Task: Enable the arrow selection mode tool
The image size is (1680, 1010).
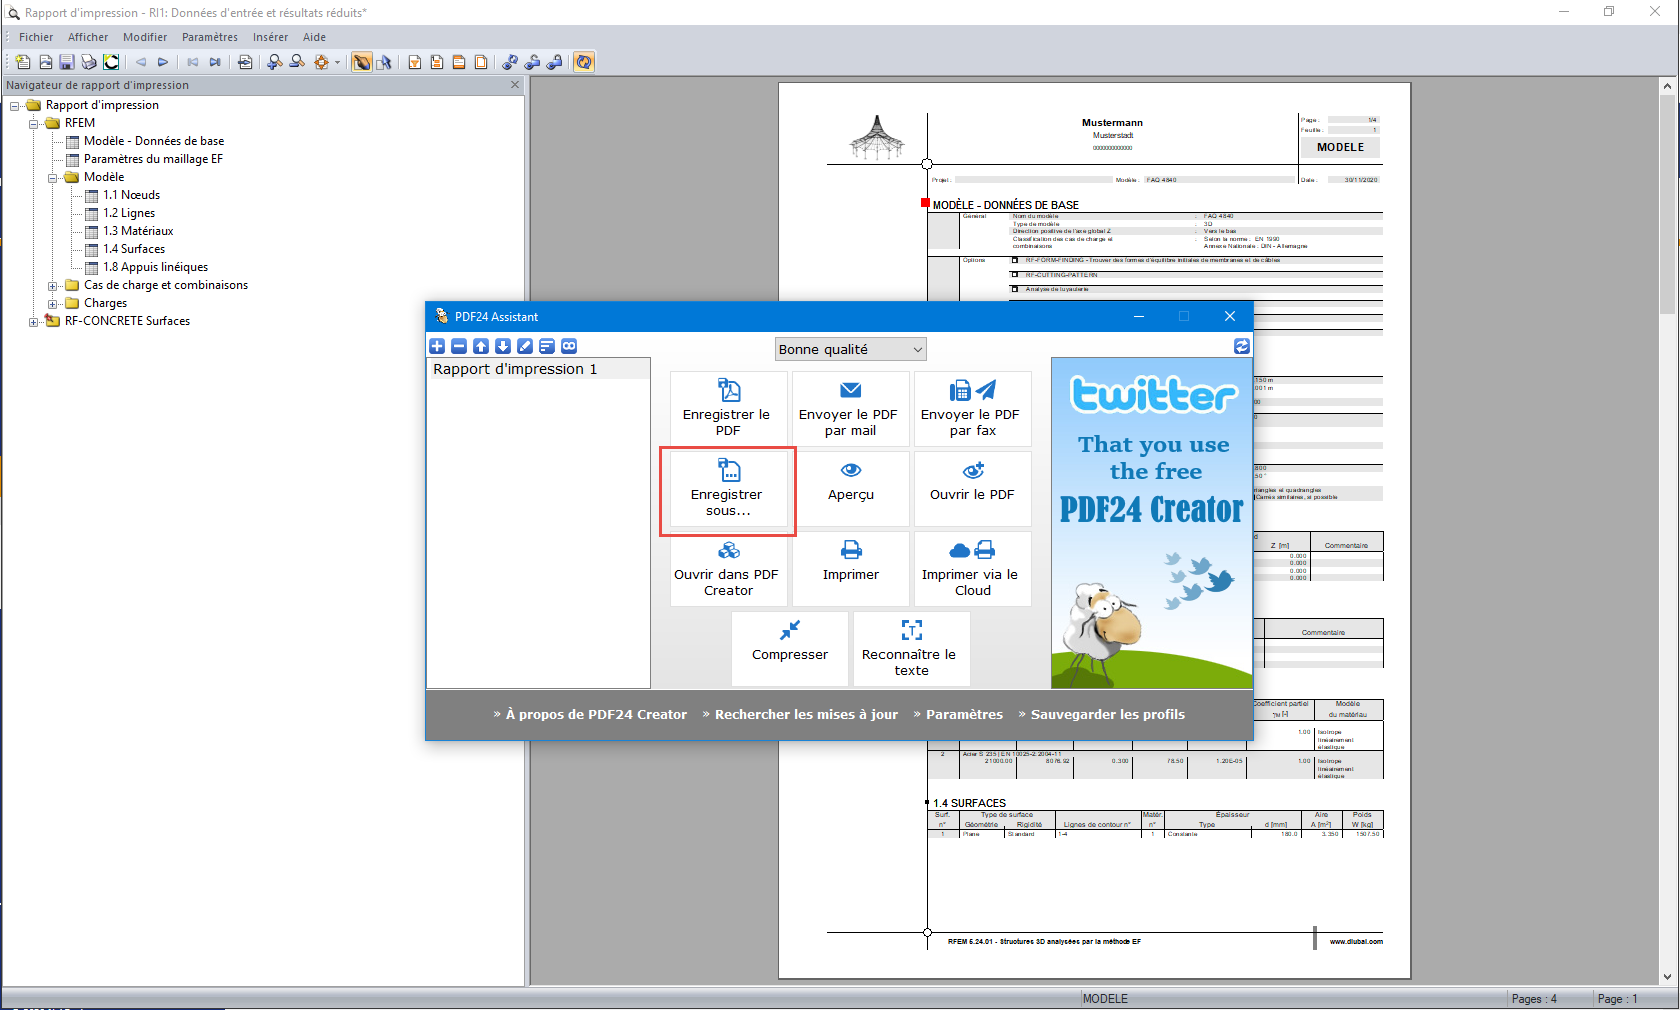Action: (385, 62)
